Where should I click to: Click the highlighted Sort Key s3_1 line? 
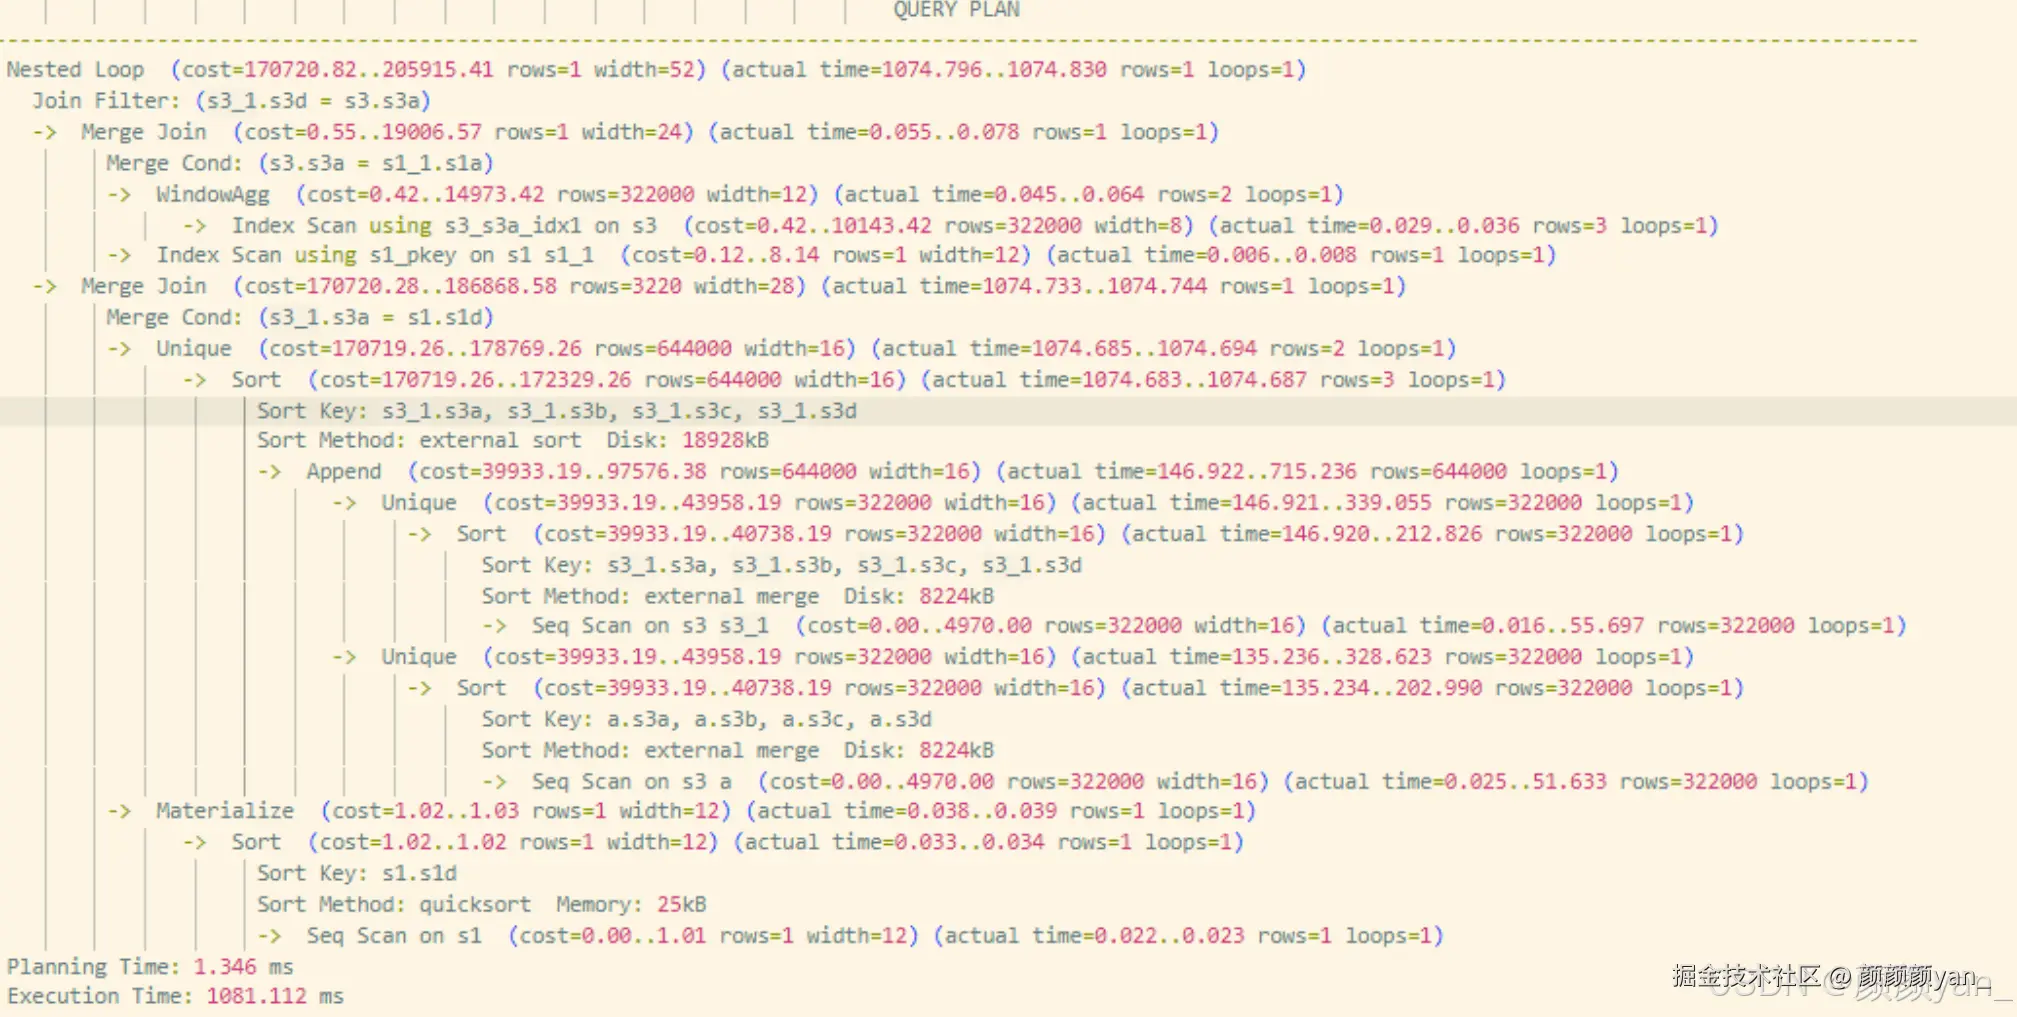click(557, 410)
